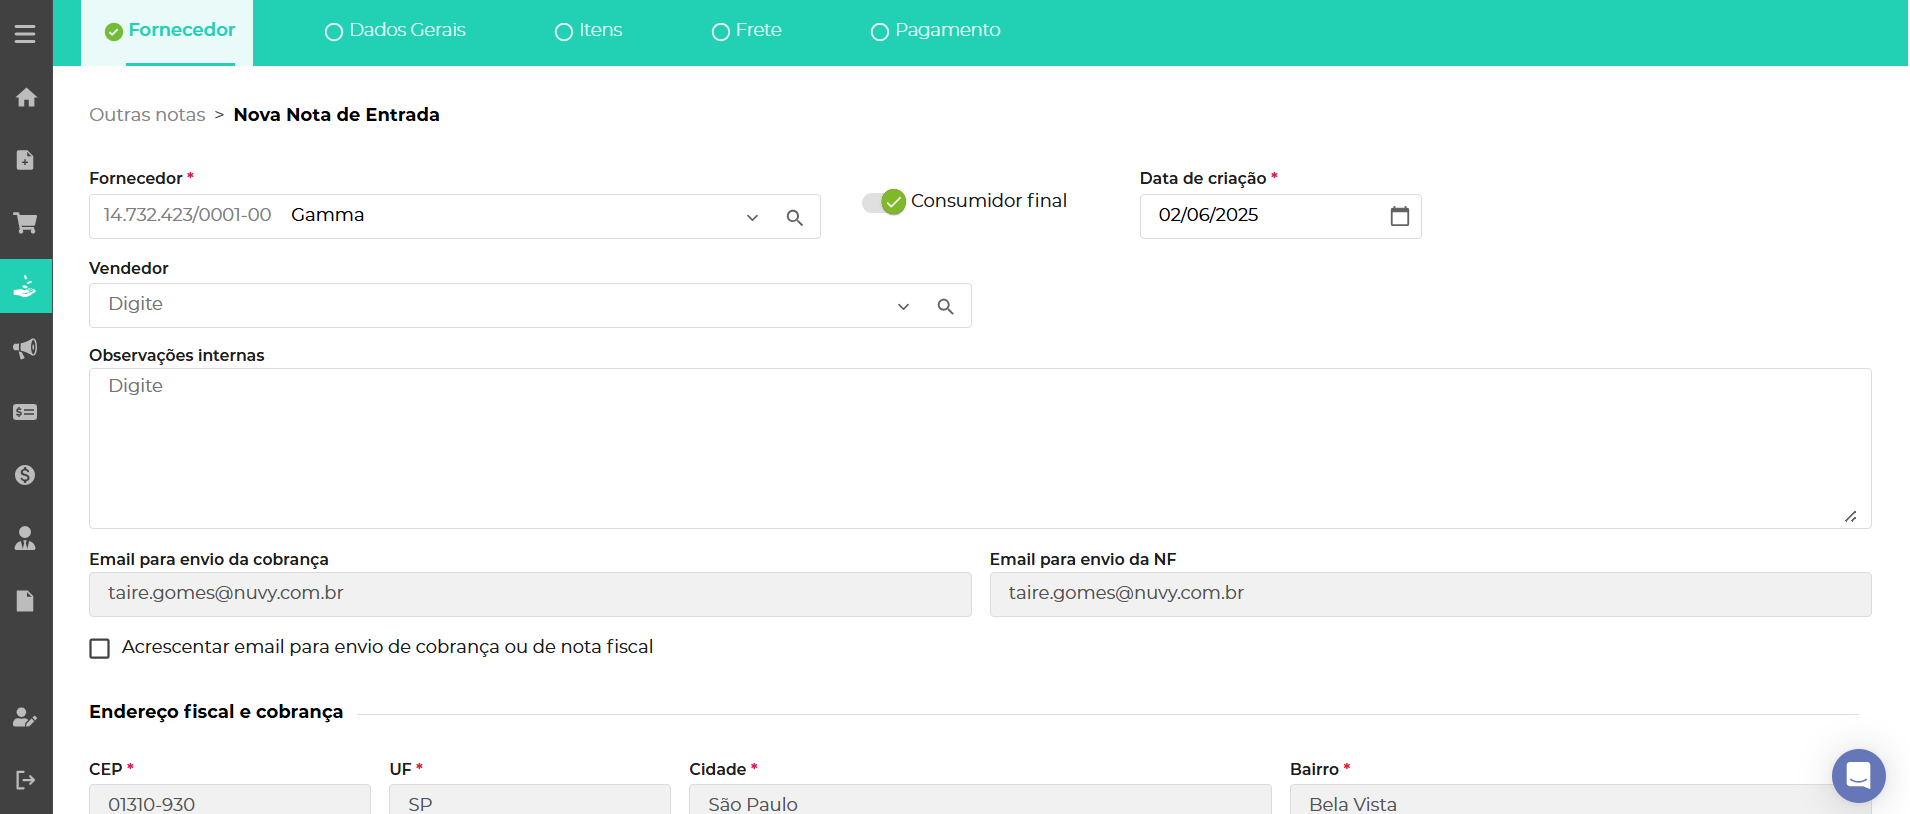Click the Frete step tab

747,31
